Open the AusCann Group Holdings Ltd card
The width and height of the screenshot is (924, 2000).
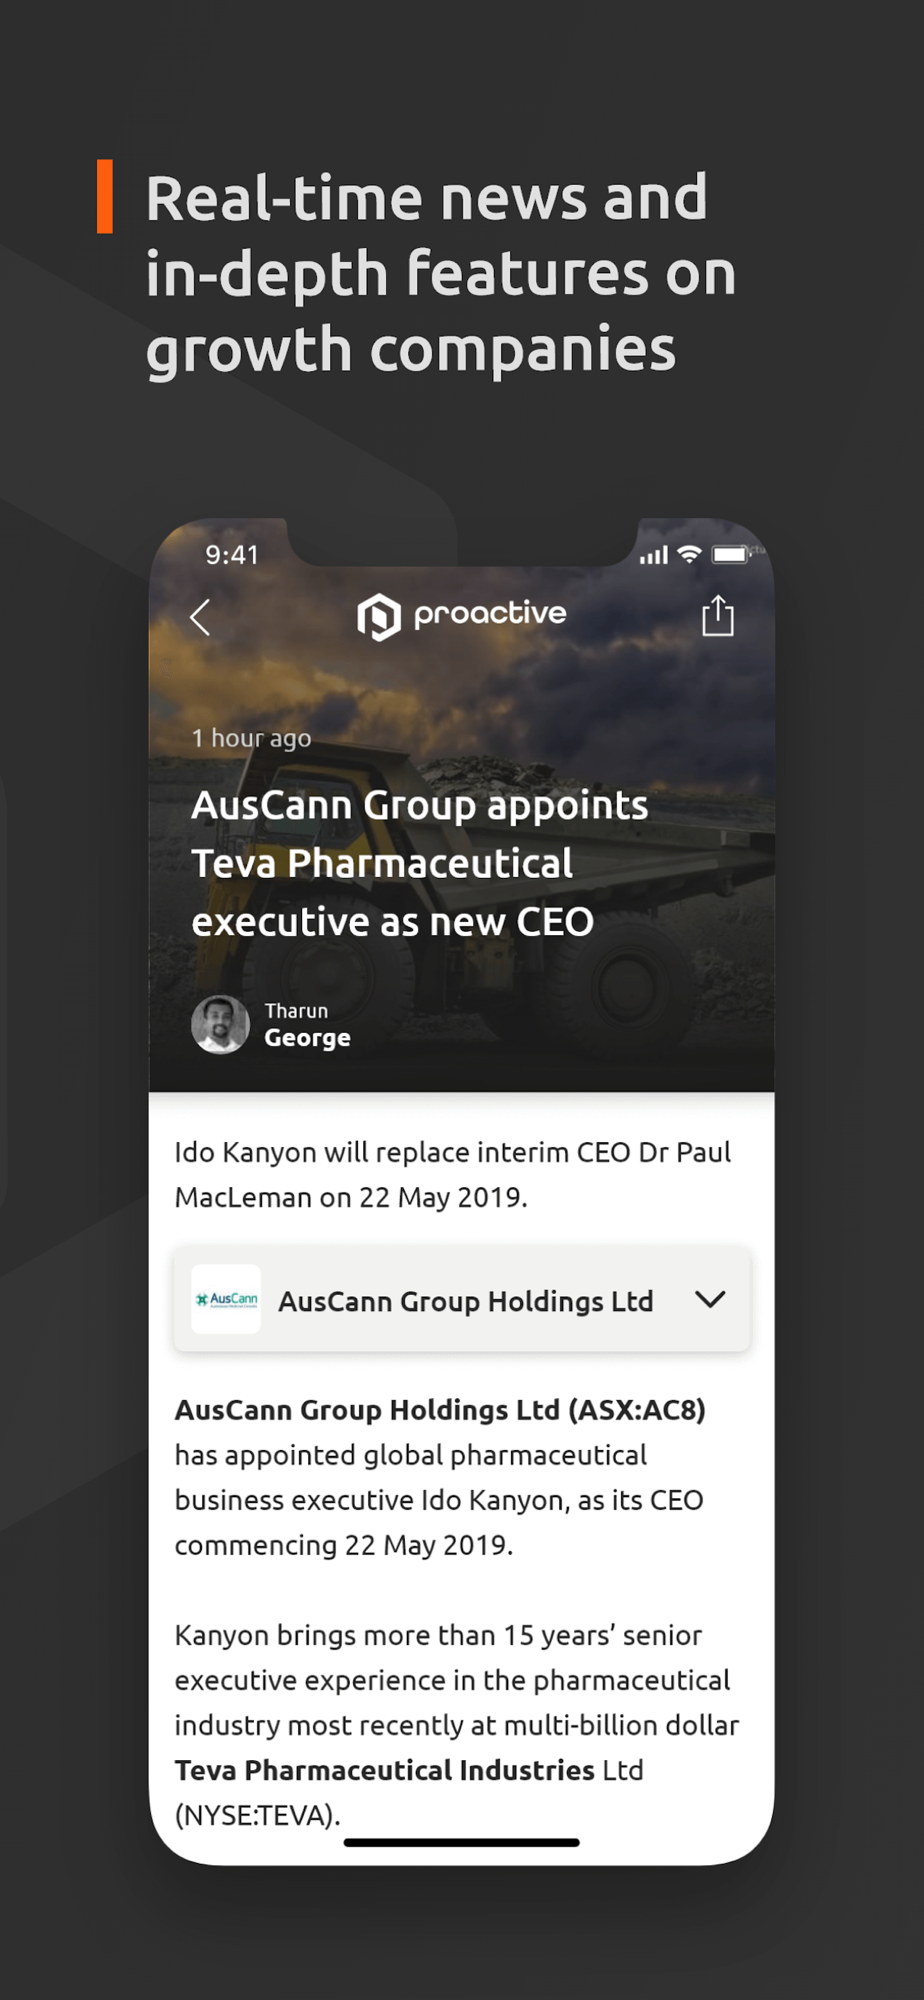(x=461, y=1299)
